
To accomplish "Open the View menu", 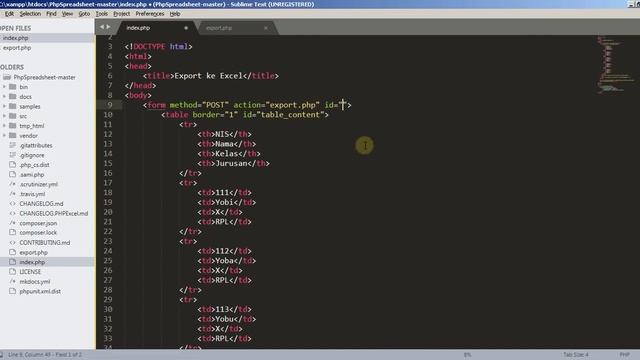I will [67, 13].
